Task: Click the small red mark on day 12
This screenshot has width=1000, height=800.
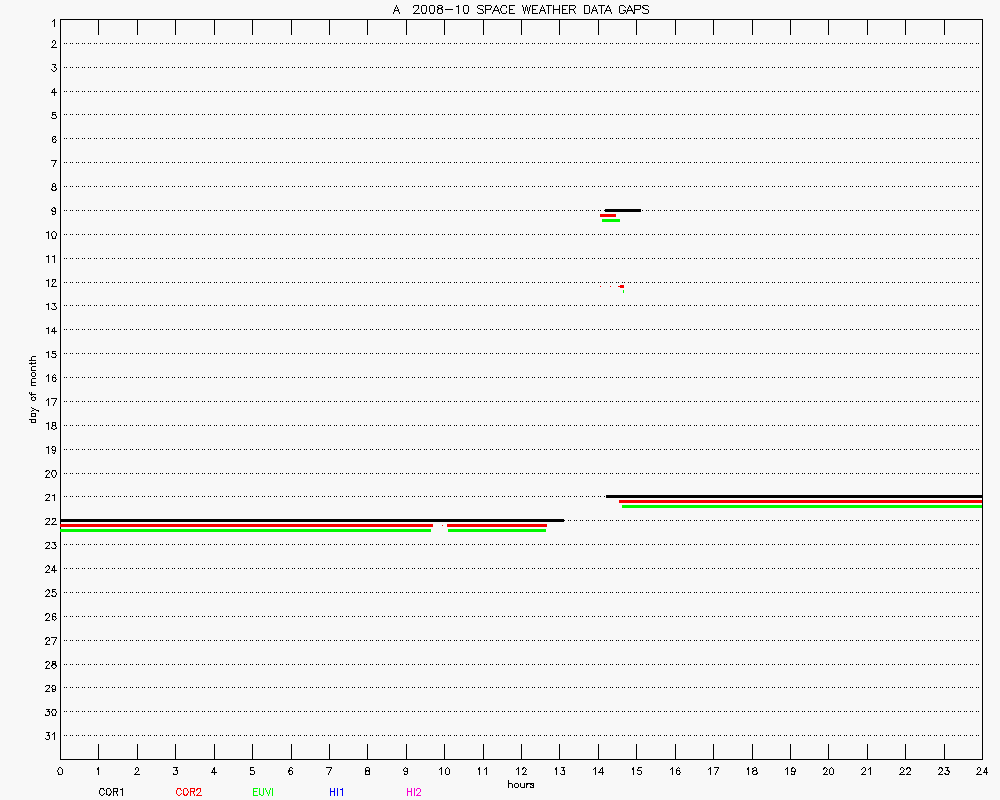Action: pos(621,287)
